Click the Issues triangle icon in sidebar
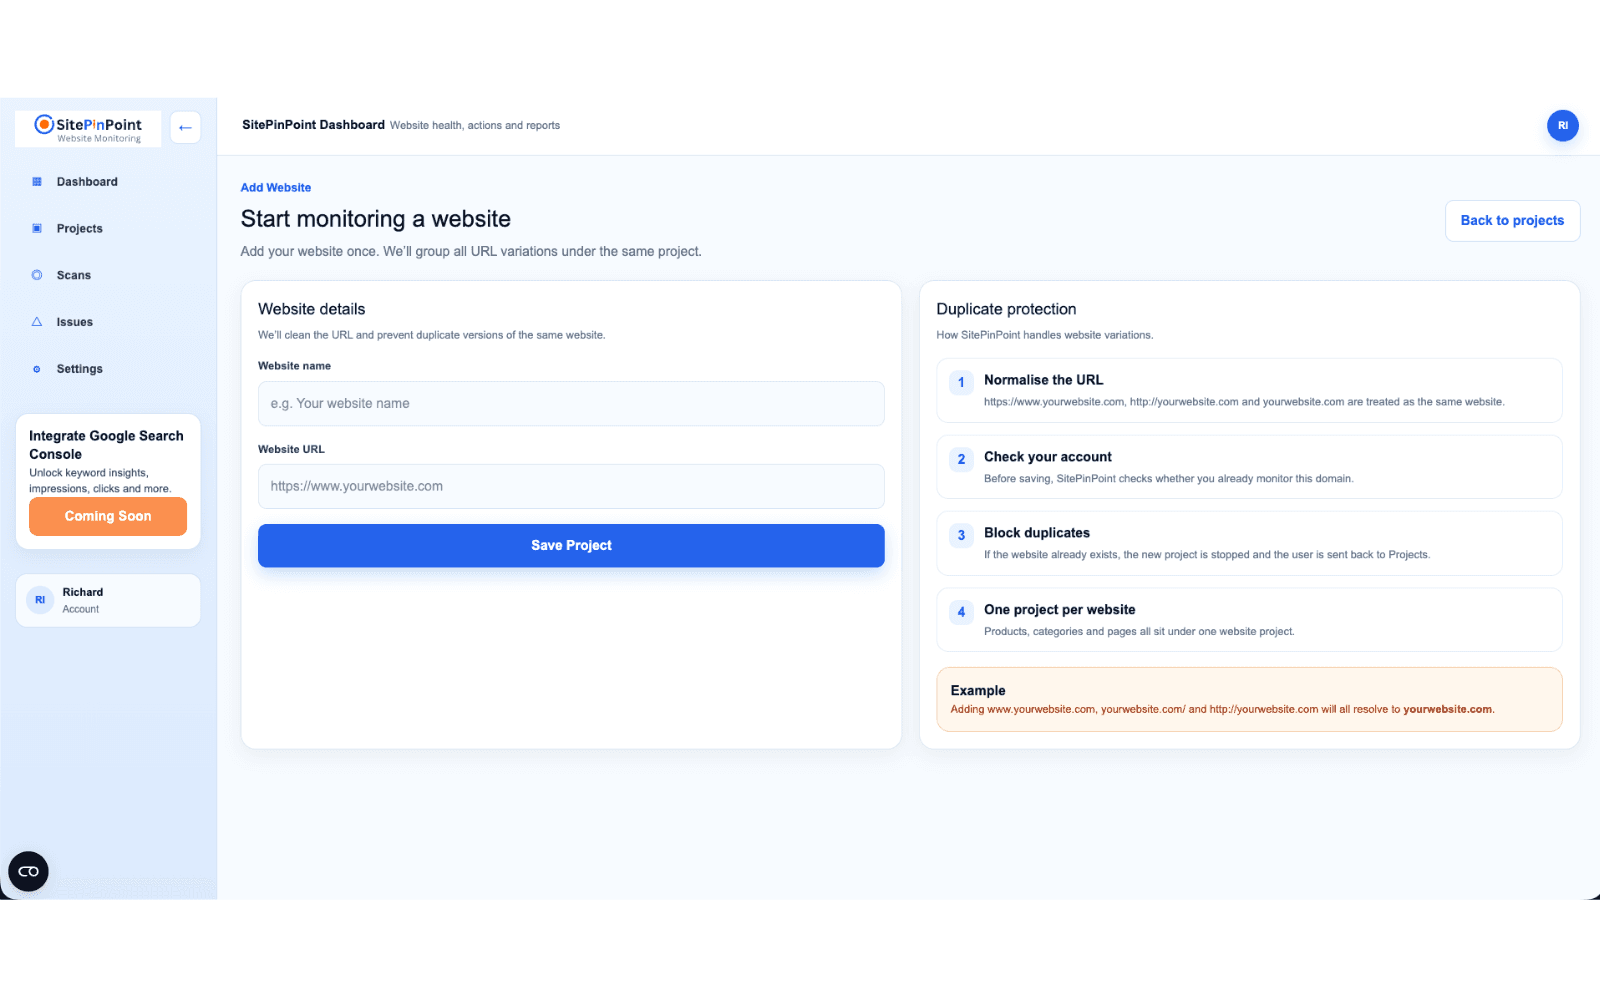1600x1000 pixels. [x=37, y=322]
